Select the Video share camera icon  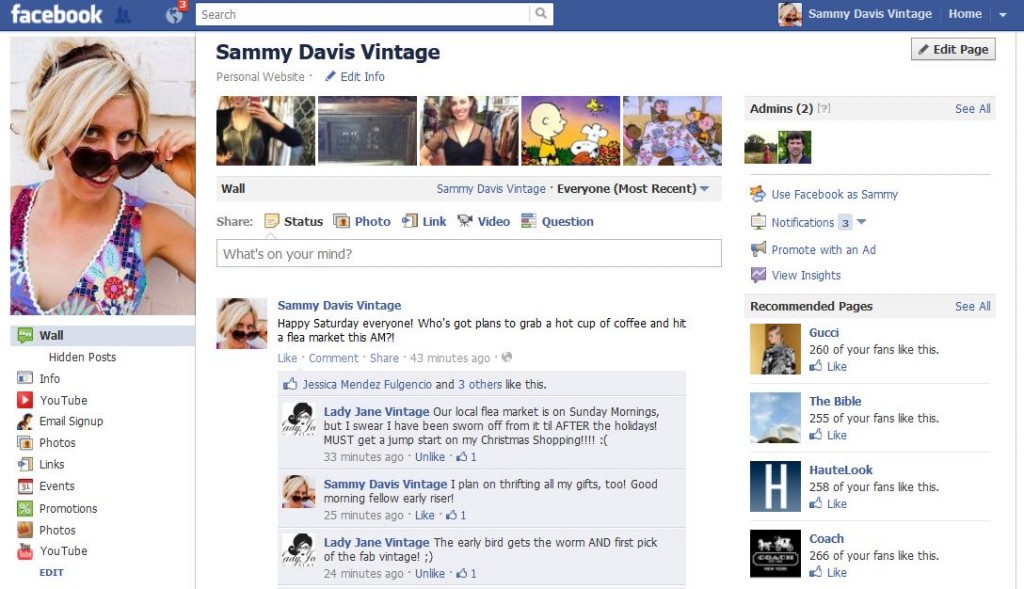(x=464, y=221)
